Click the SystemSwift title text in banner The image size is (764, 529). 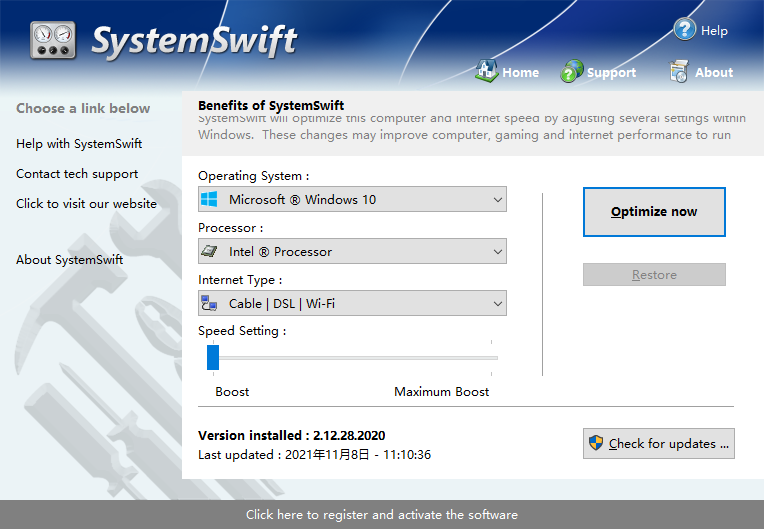click(x=194, y=41)
